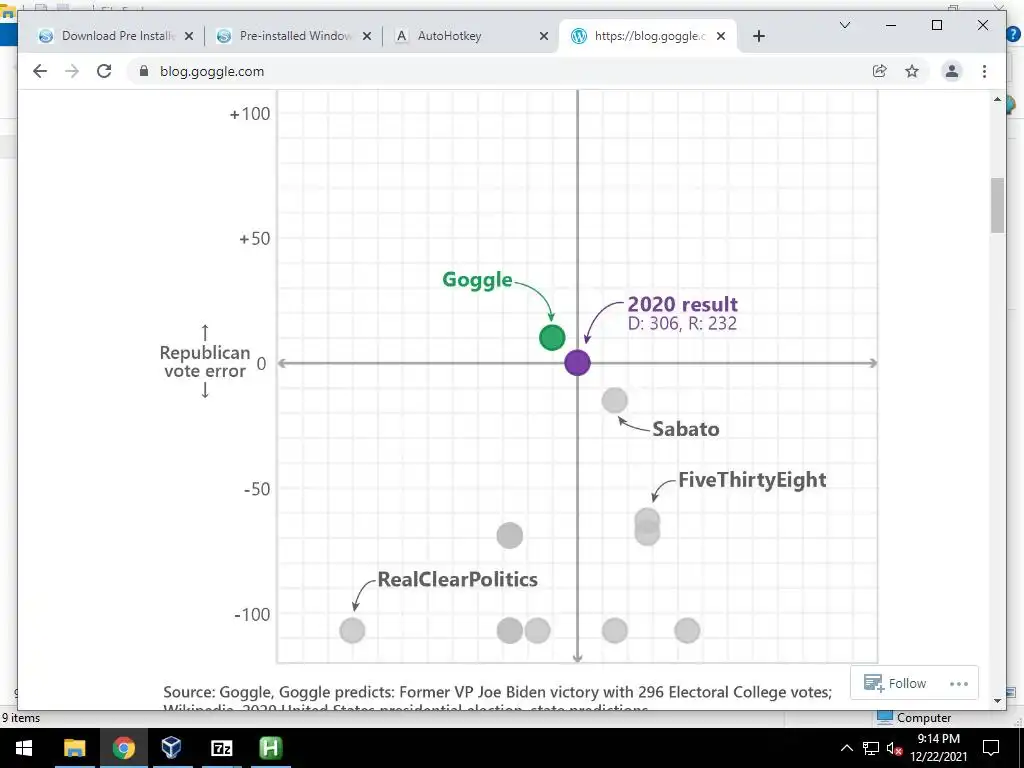
Task: Select the blog.goggle.com tab
Action: pos(647,36)
